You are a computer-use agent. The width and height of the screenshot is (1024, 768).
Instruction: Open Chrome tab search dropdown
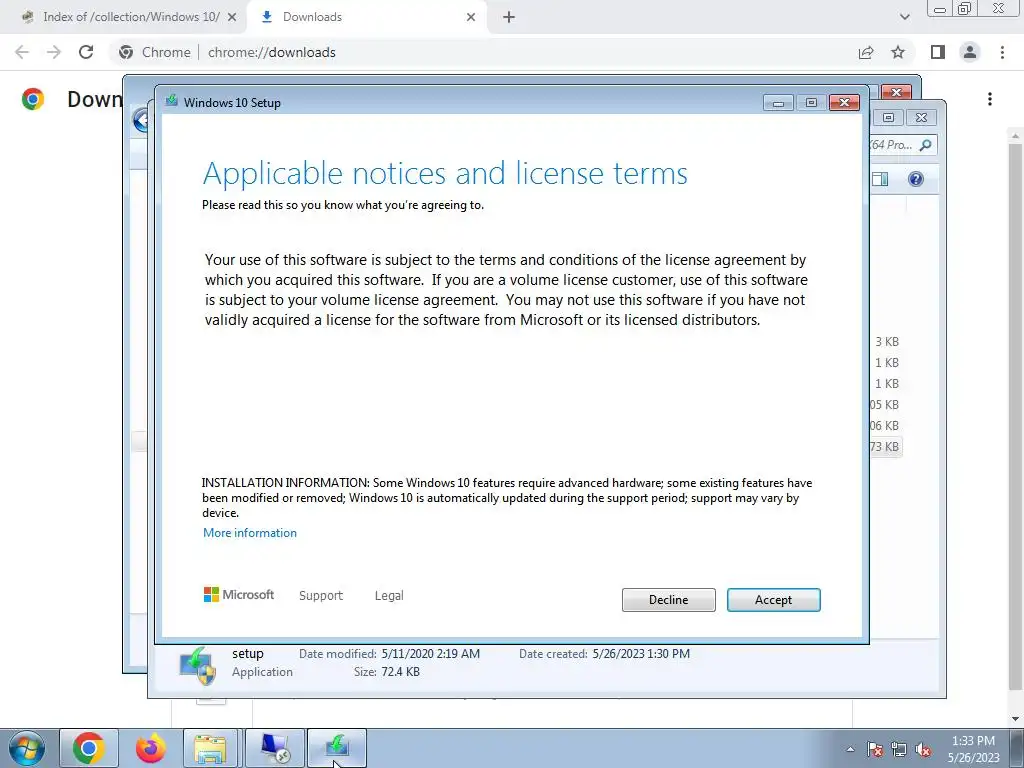coord(904,17)
